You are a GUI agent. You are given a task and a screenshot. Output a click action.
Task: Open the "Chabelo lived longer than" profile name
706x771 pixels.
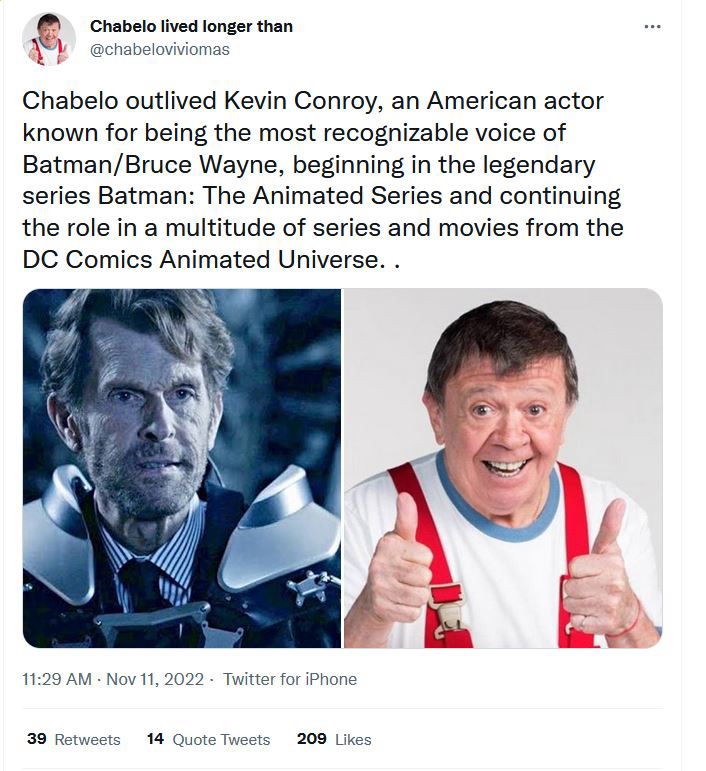pos(191,26)
